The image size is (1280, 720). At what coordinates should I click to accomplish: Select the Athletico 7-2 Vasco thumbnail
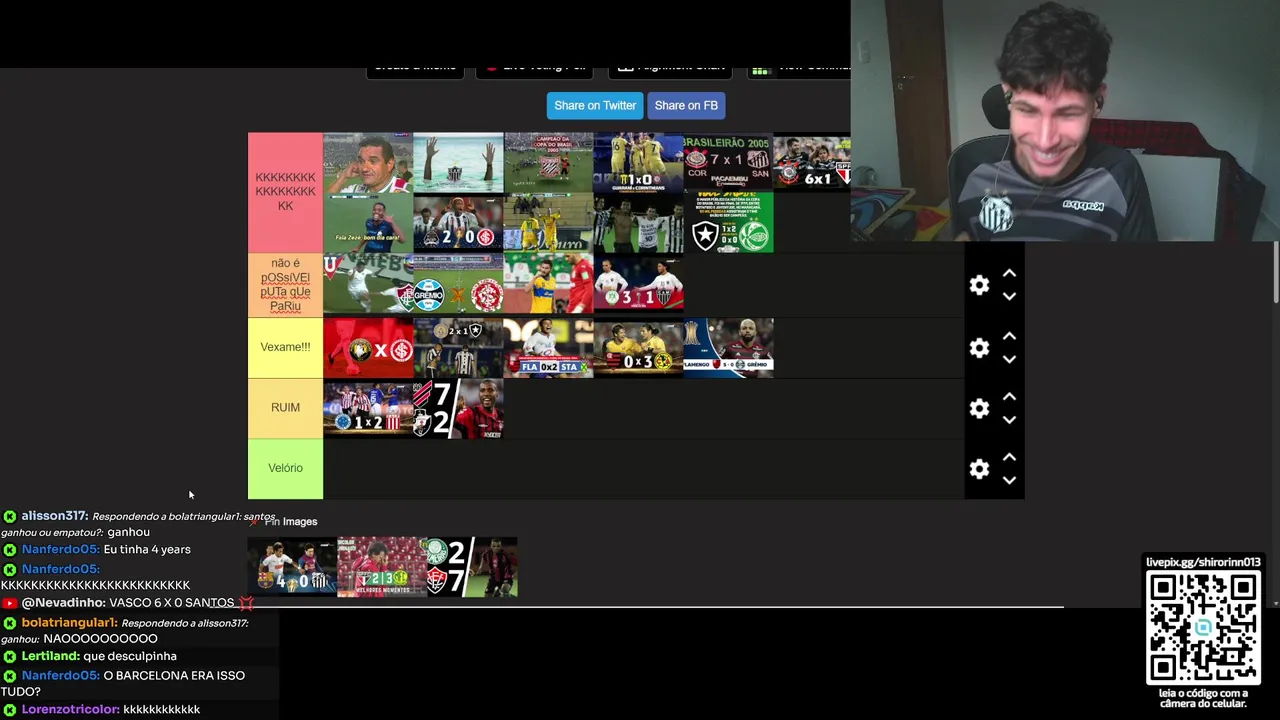click(458, 408)
